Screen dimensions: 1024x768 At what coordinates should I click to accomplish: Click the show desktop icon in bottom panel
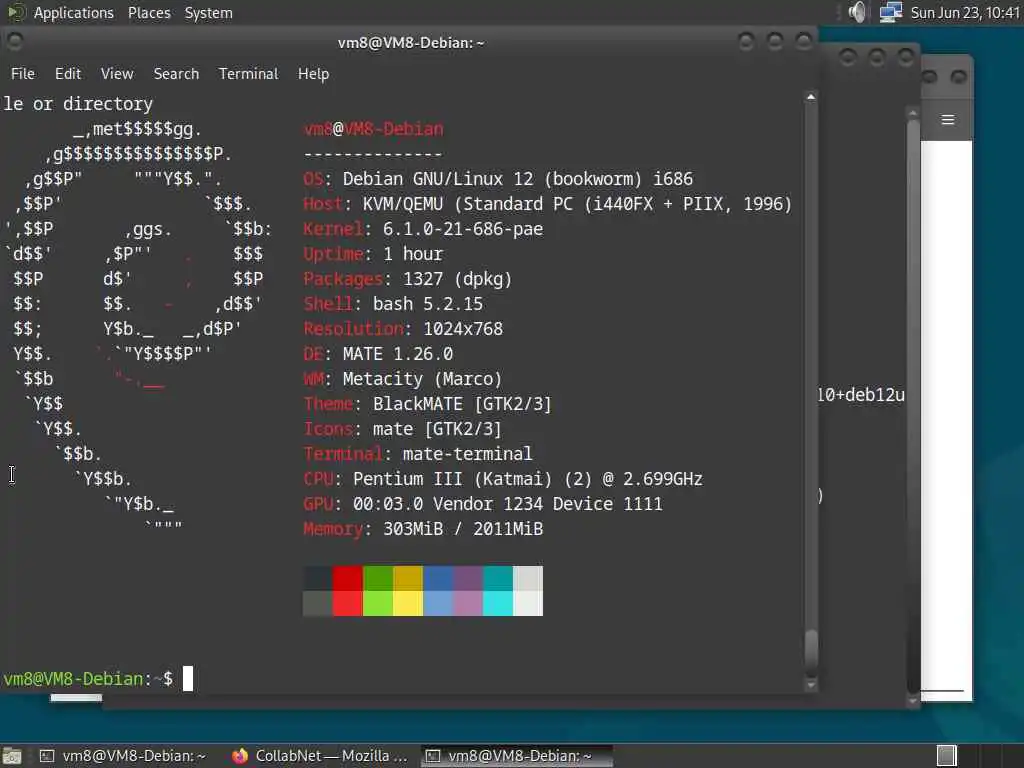click(x=11, y=756)
